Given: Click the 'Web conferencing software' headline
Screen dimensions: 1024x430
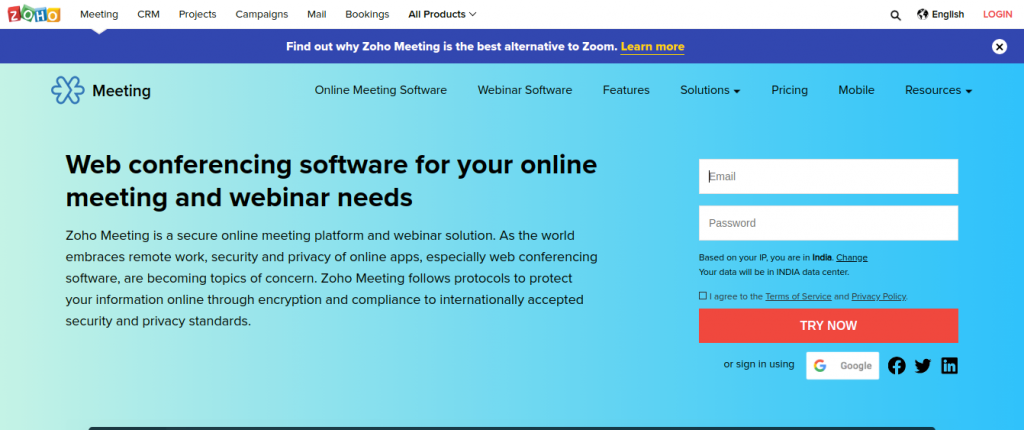Looking at the screenshot, I should [331, 180].
